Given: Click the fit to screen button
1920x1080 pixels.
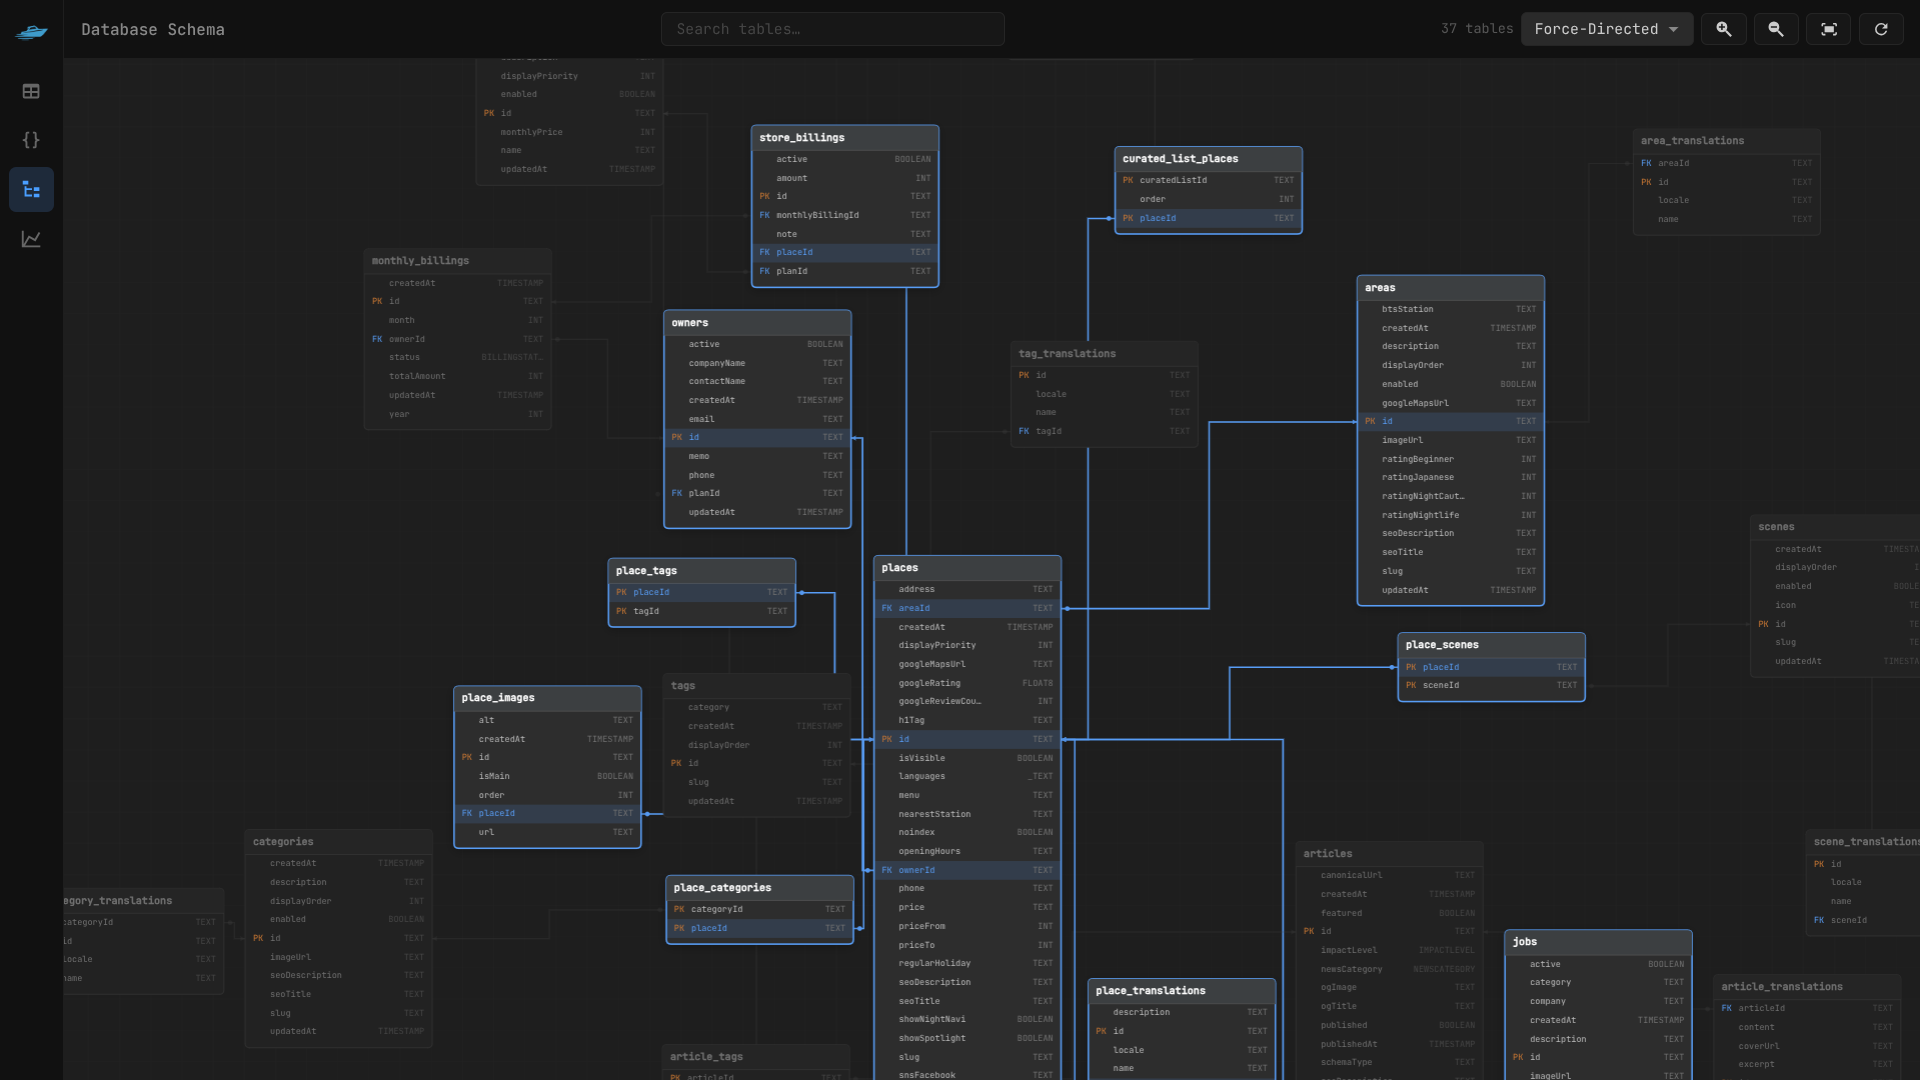Looking at the screenshot, I should [1829, 29].
